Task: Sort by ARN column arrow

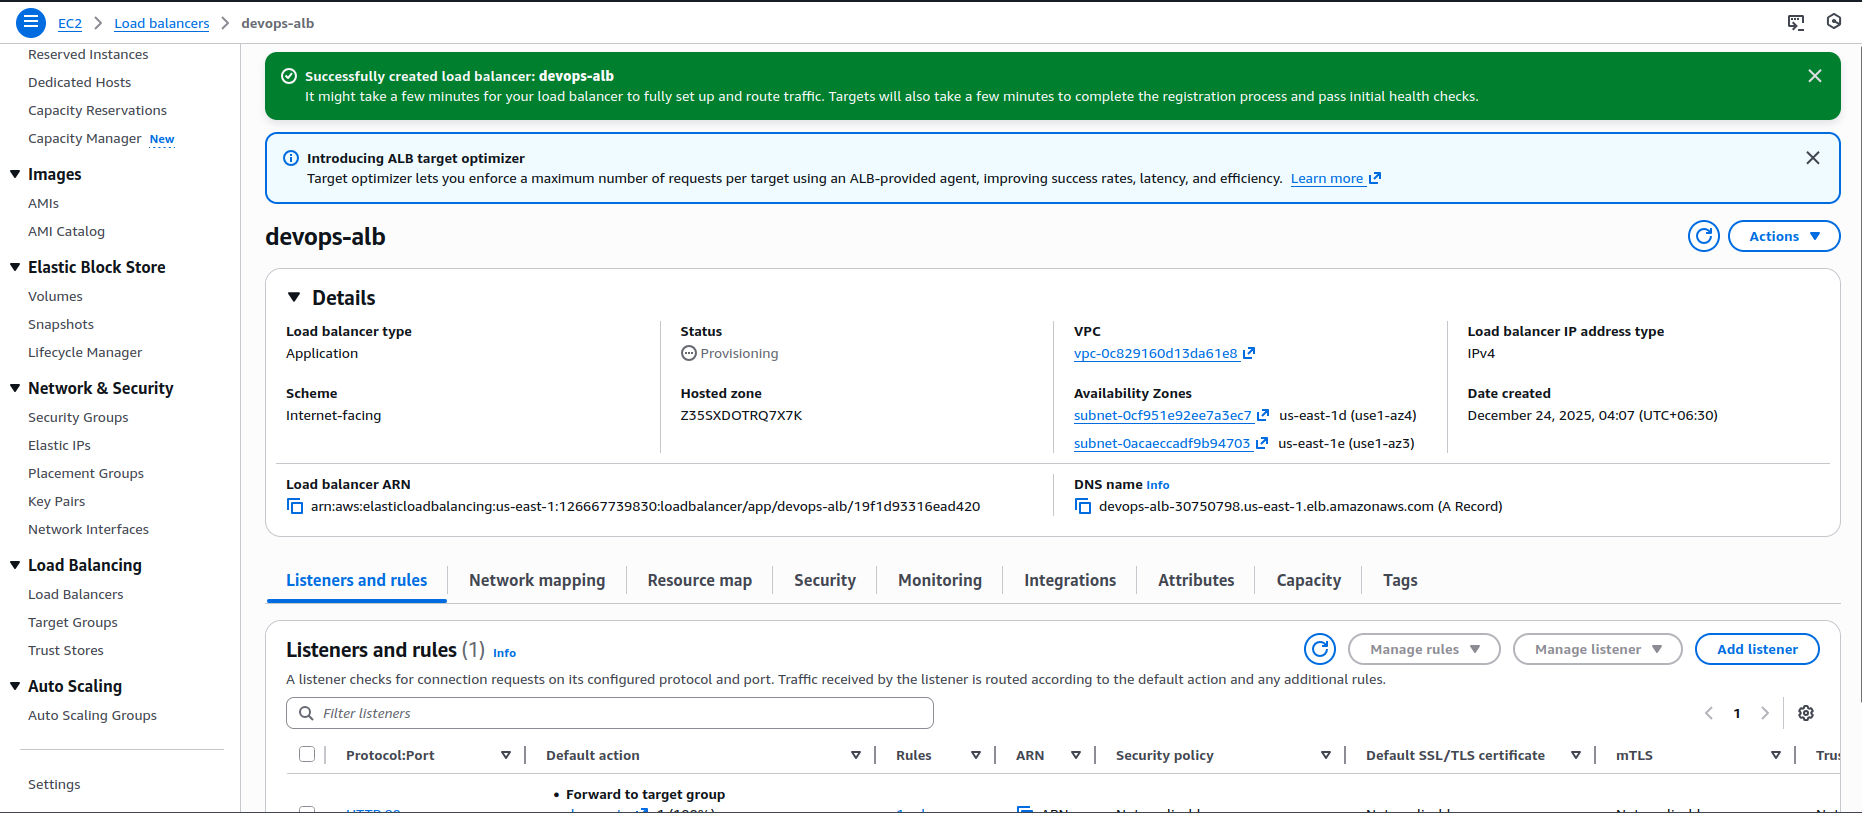Action: pos(1076,755)
